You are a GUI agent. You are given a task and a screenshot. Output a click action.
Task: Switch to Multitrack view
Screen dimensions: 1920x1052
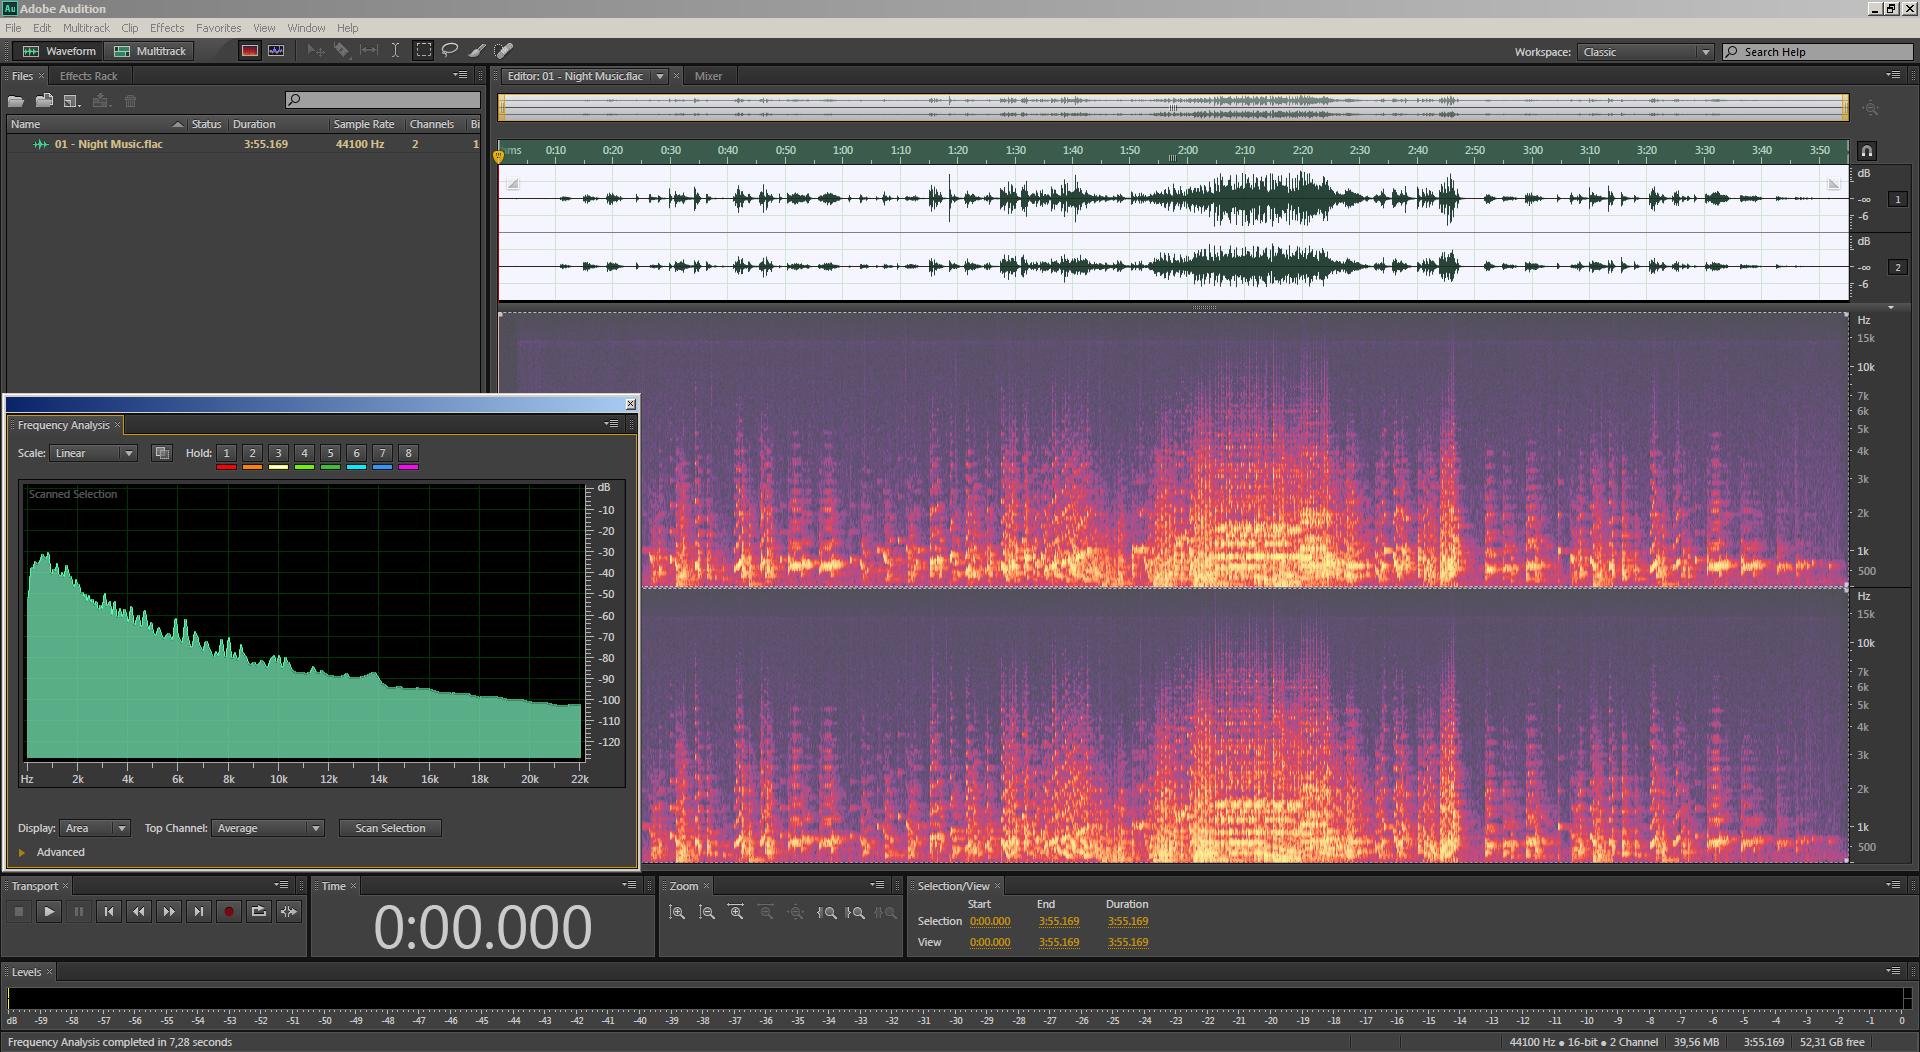tap(151, 51)
